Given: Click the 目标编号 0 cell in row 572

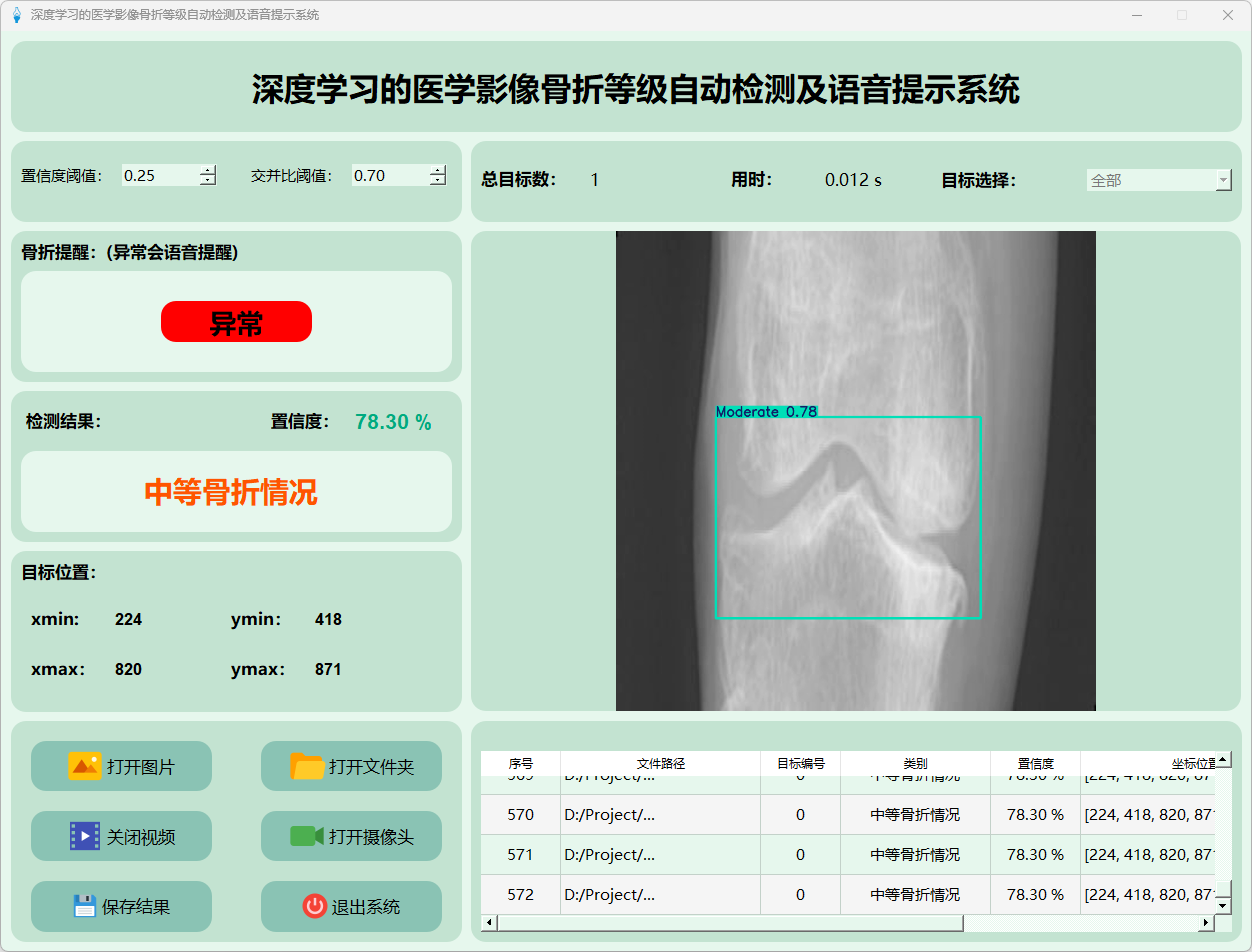Looking at the screenshot, I should click(x=801, y=895).
